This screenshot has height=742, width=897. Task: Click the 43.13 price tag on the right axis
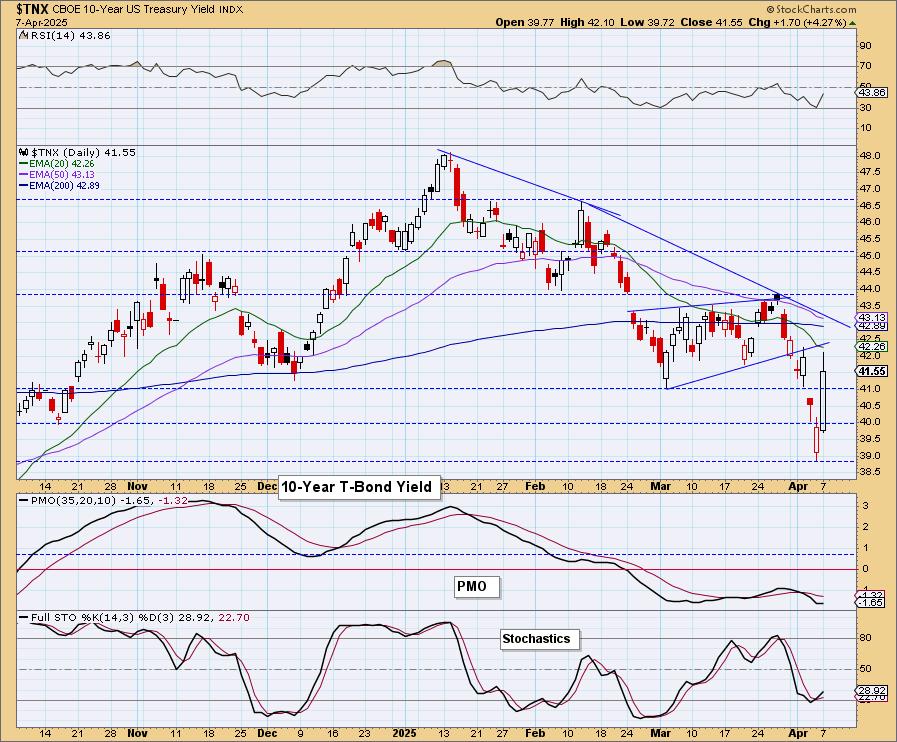(872, 317)
